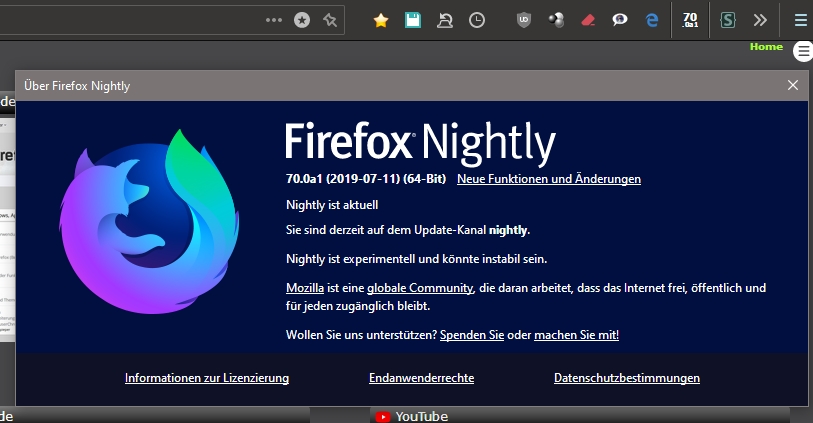Open the yellow star bookmarks toolbar button
The width and height of the screenshot is (813, 423).
pyautogui.click(x=381, y=20)
